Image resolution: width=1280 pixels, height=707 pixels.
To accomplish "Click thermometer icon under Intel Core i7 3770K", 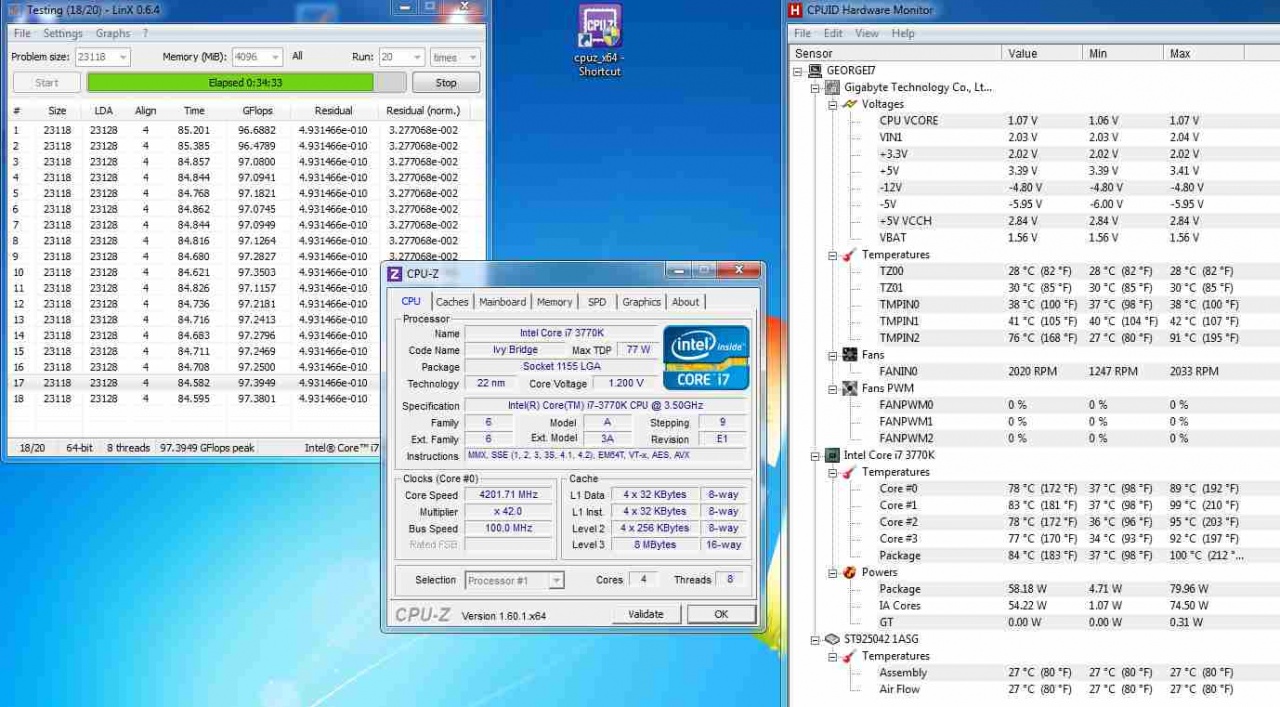I will coord(851,472).
